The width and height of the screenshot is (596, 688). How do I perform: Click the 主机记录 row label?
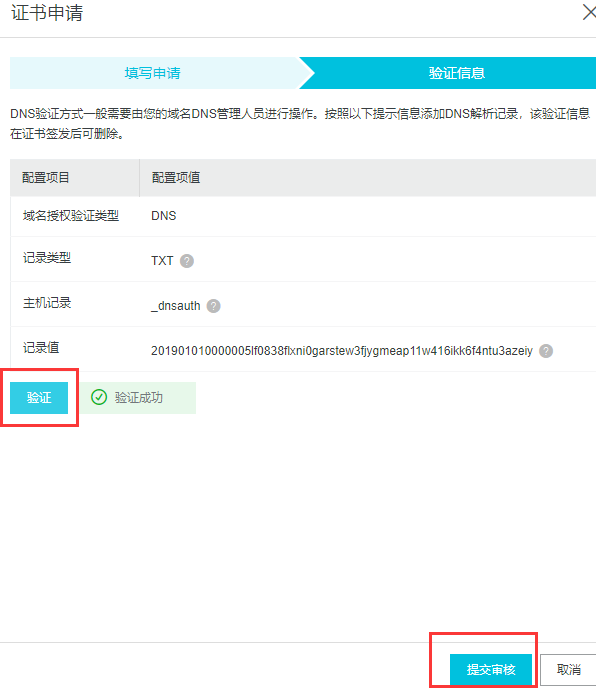(47, 303)
